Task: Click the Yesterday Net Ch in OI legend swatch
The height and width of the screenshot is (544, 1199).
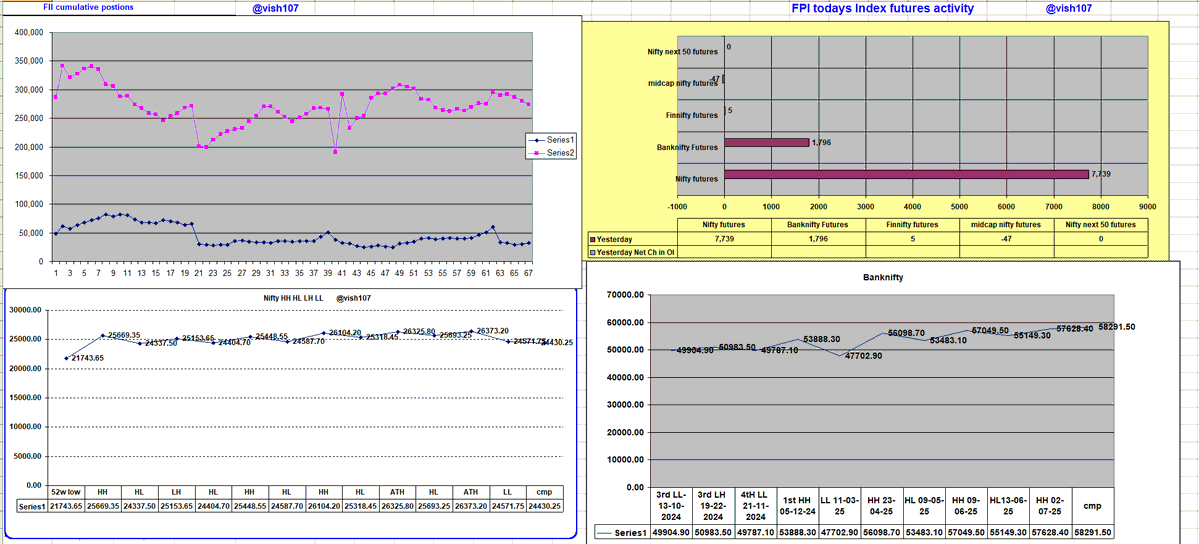Action: [592, 251]
